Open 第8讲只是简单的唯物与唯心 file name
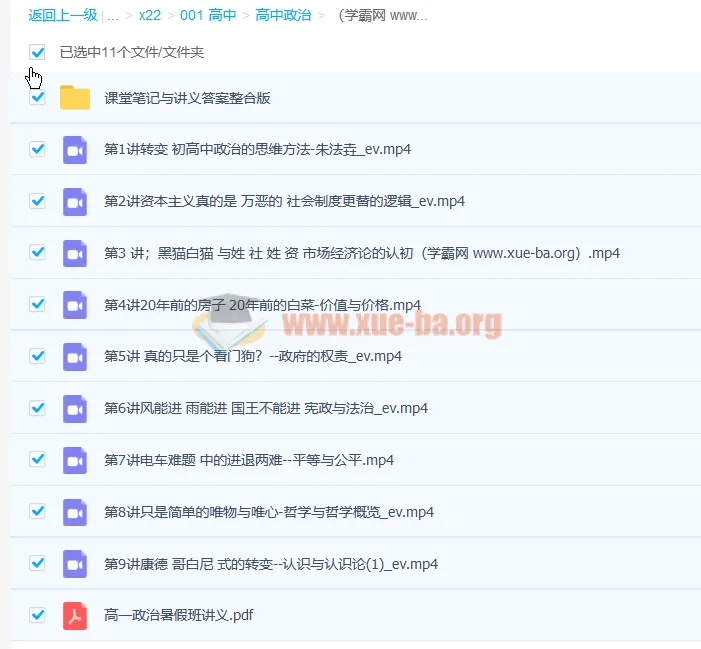The image size is (701, 649). [x=269, y=512]
